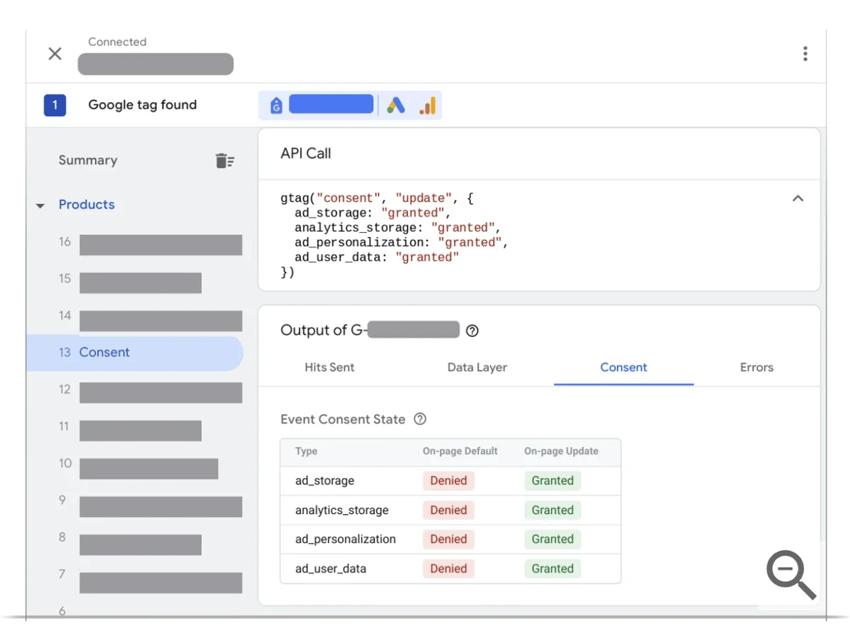Select the Google Analytics bar chart icon
Viewport: 850px width, 640px height.
pyautogui.click(x=427, y=105)
